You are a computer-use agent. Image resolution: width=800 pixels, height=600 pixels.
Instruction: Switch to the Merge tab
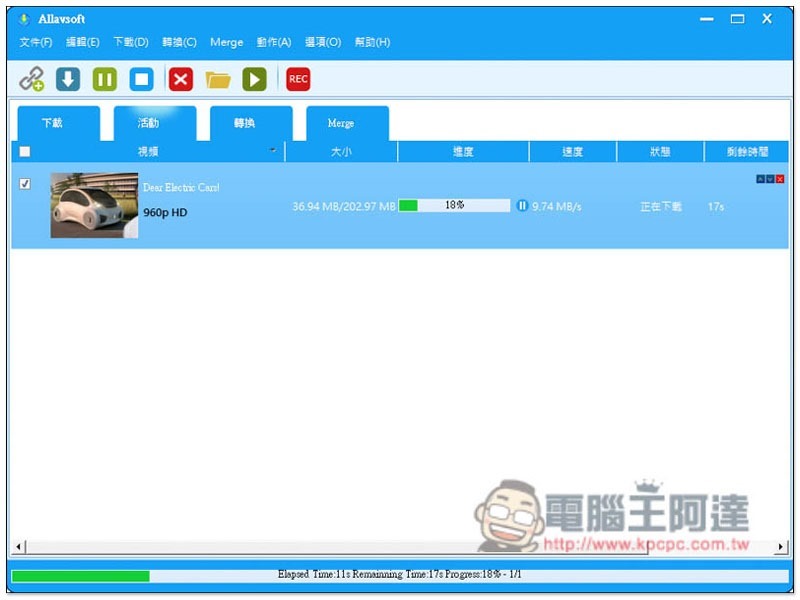341,123
